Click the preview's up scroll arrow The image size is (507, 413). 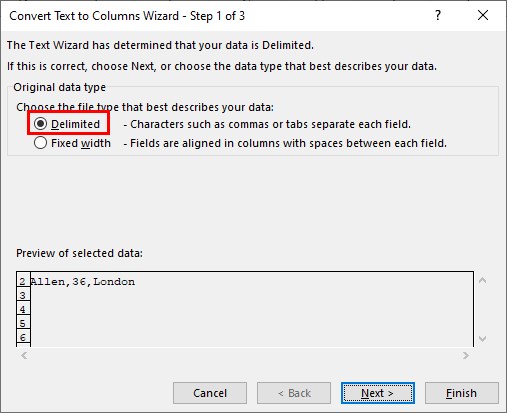click(482, 280)
